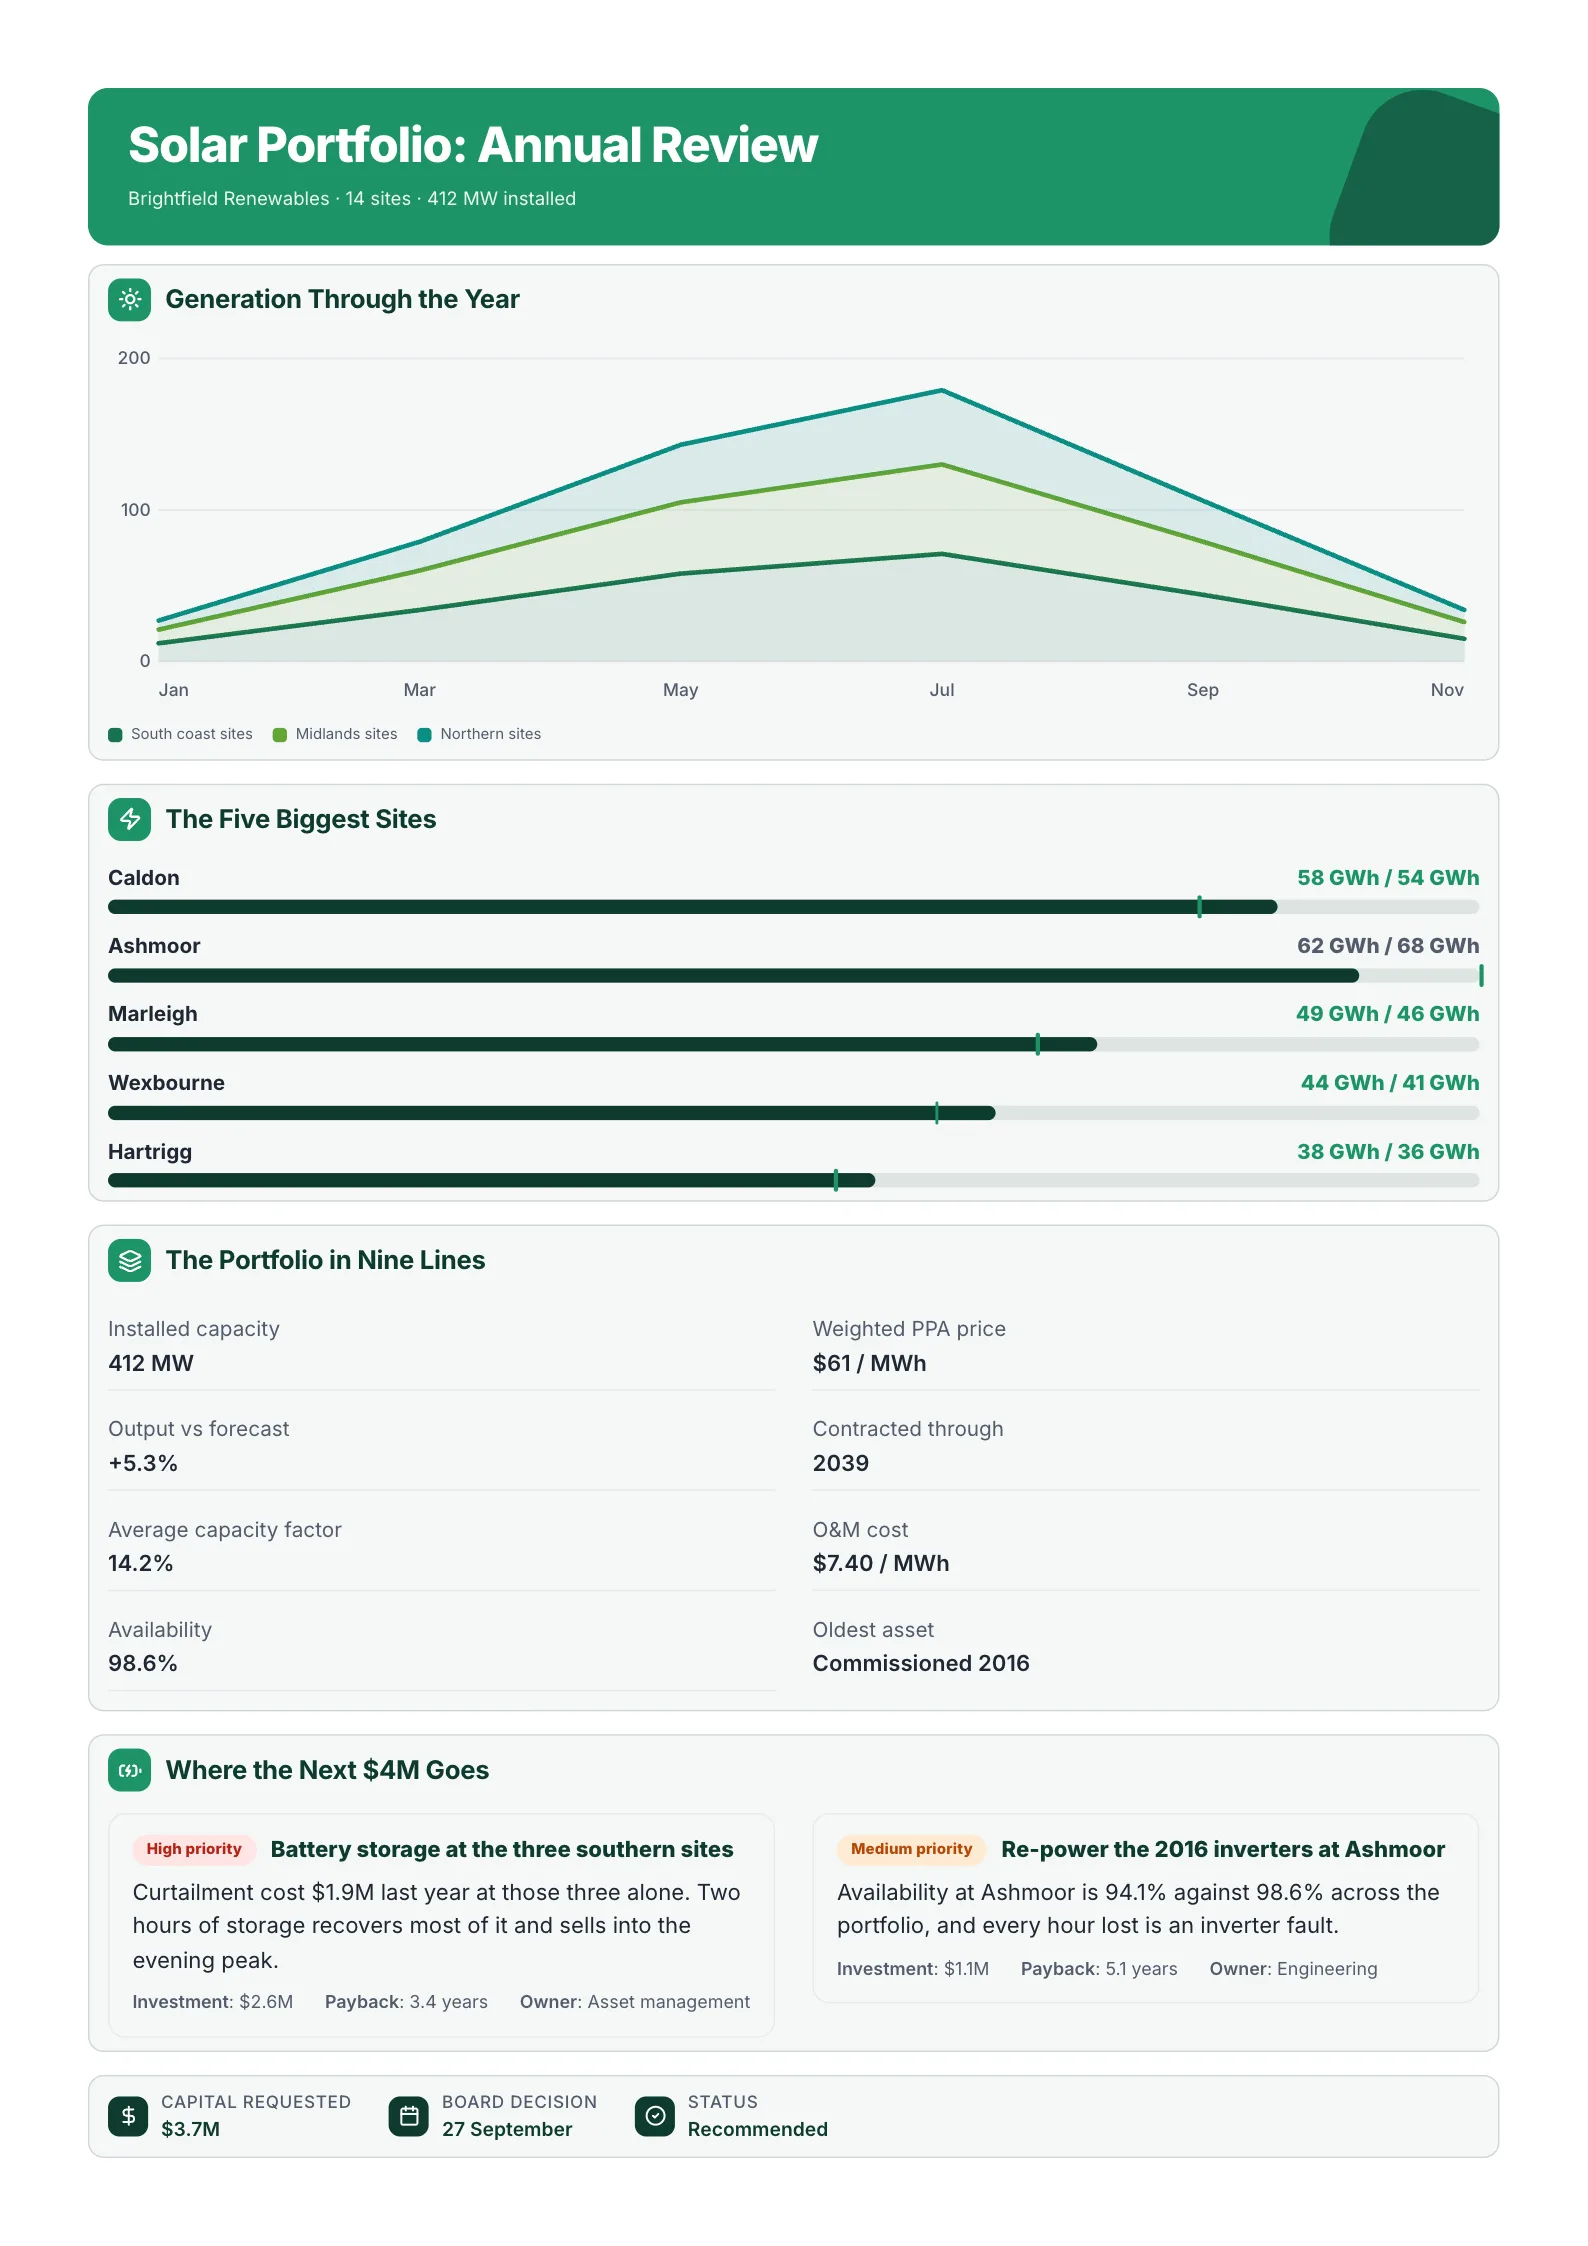Click the Caldon generation progress bar
Screen dimensions: 1588x2246
(793, 907)
